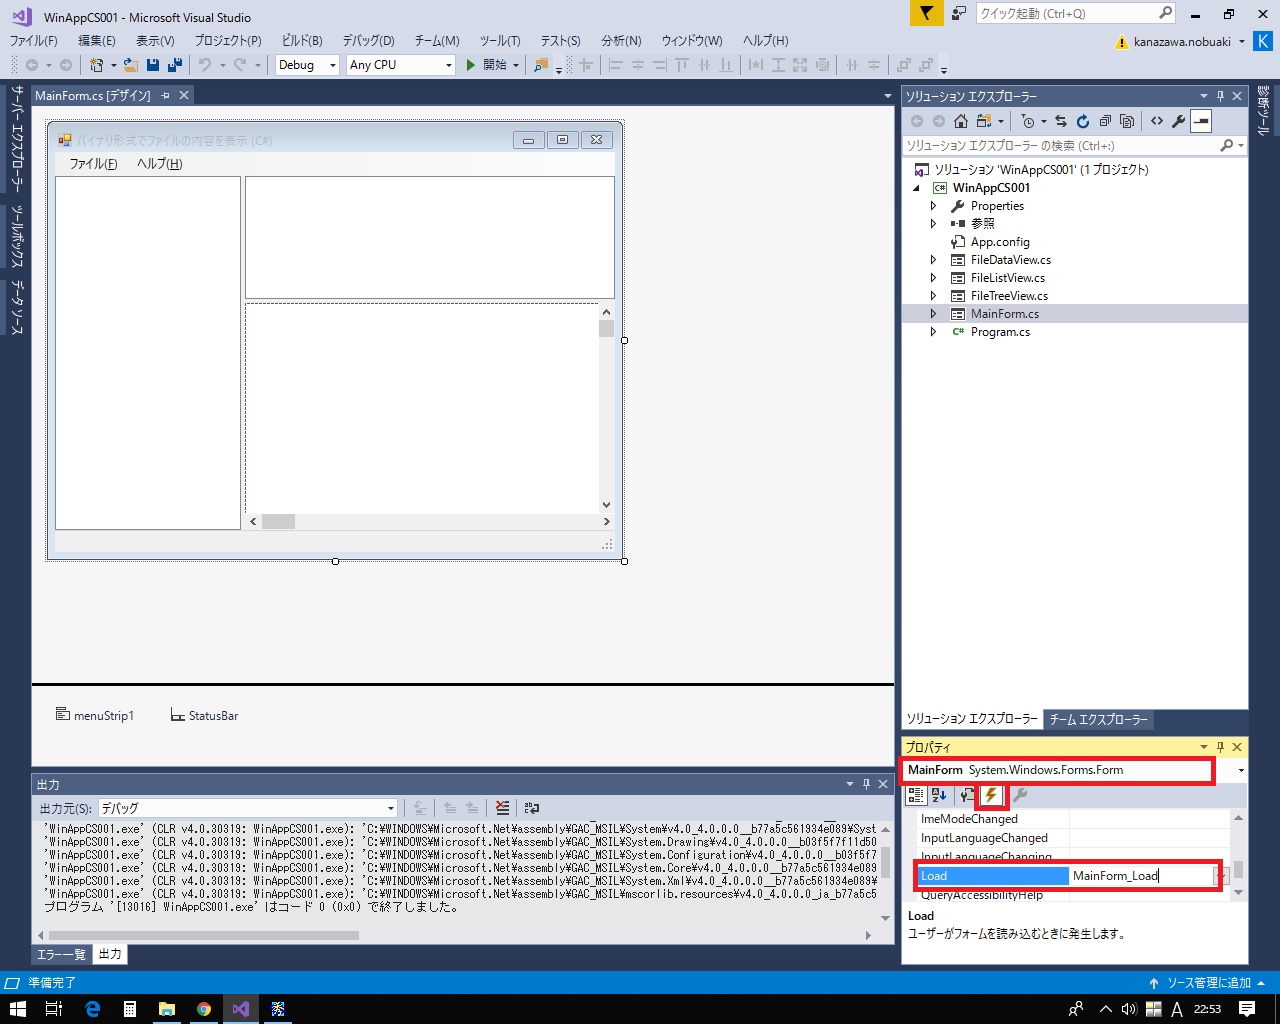Viewport: 1280px width, 1024px height.
Task: Open the Output source デバッグ dropdown
Action: click(391, 808)
